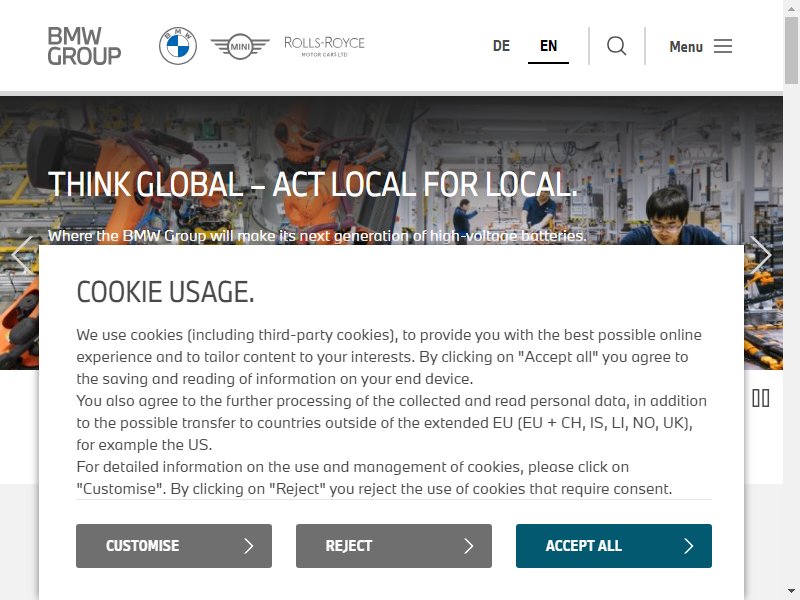
Task: Click the Menu label
Action: [686, 46]
